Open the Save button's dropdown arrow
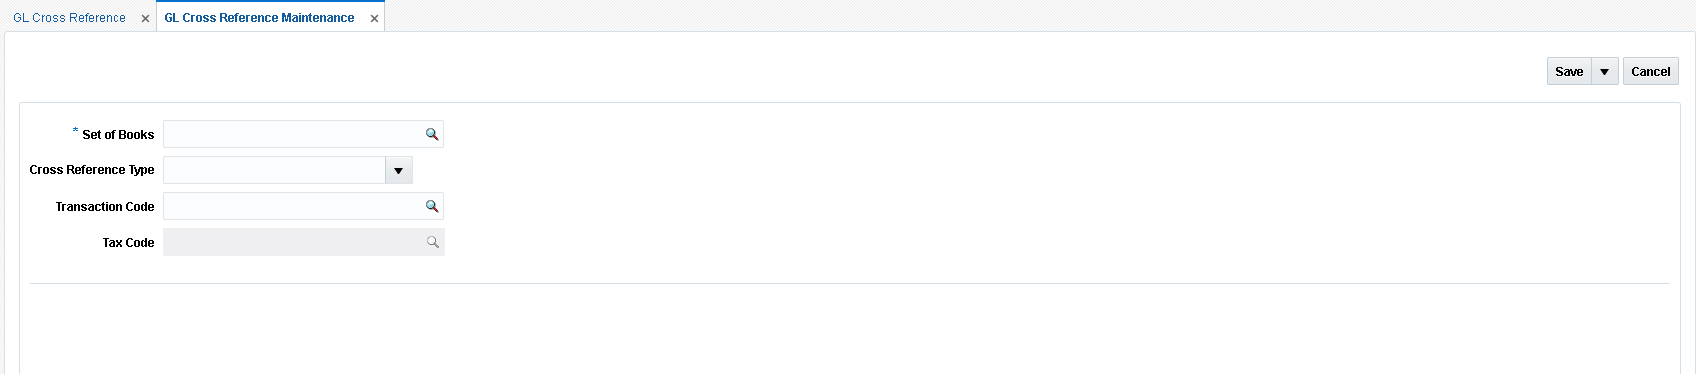Screen dimensions: 1696x374 pos(1604,71)
